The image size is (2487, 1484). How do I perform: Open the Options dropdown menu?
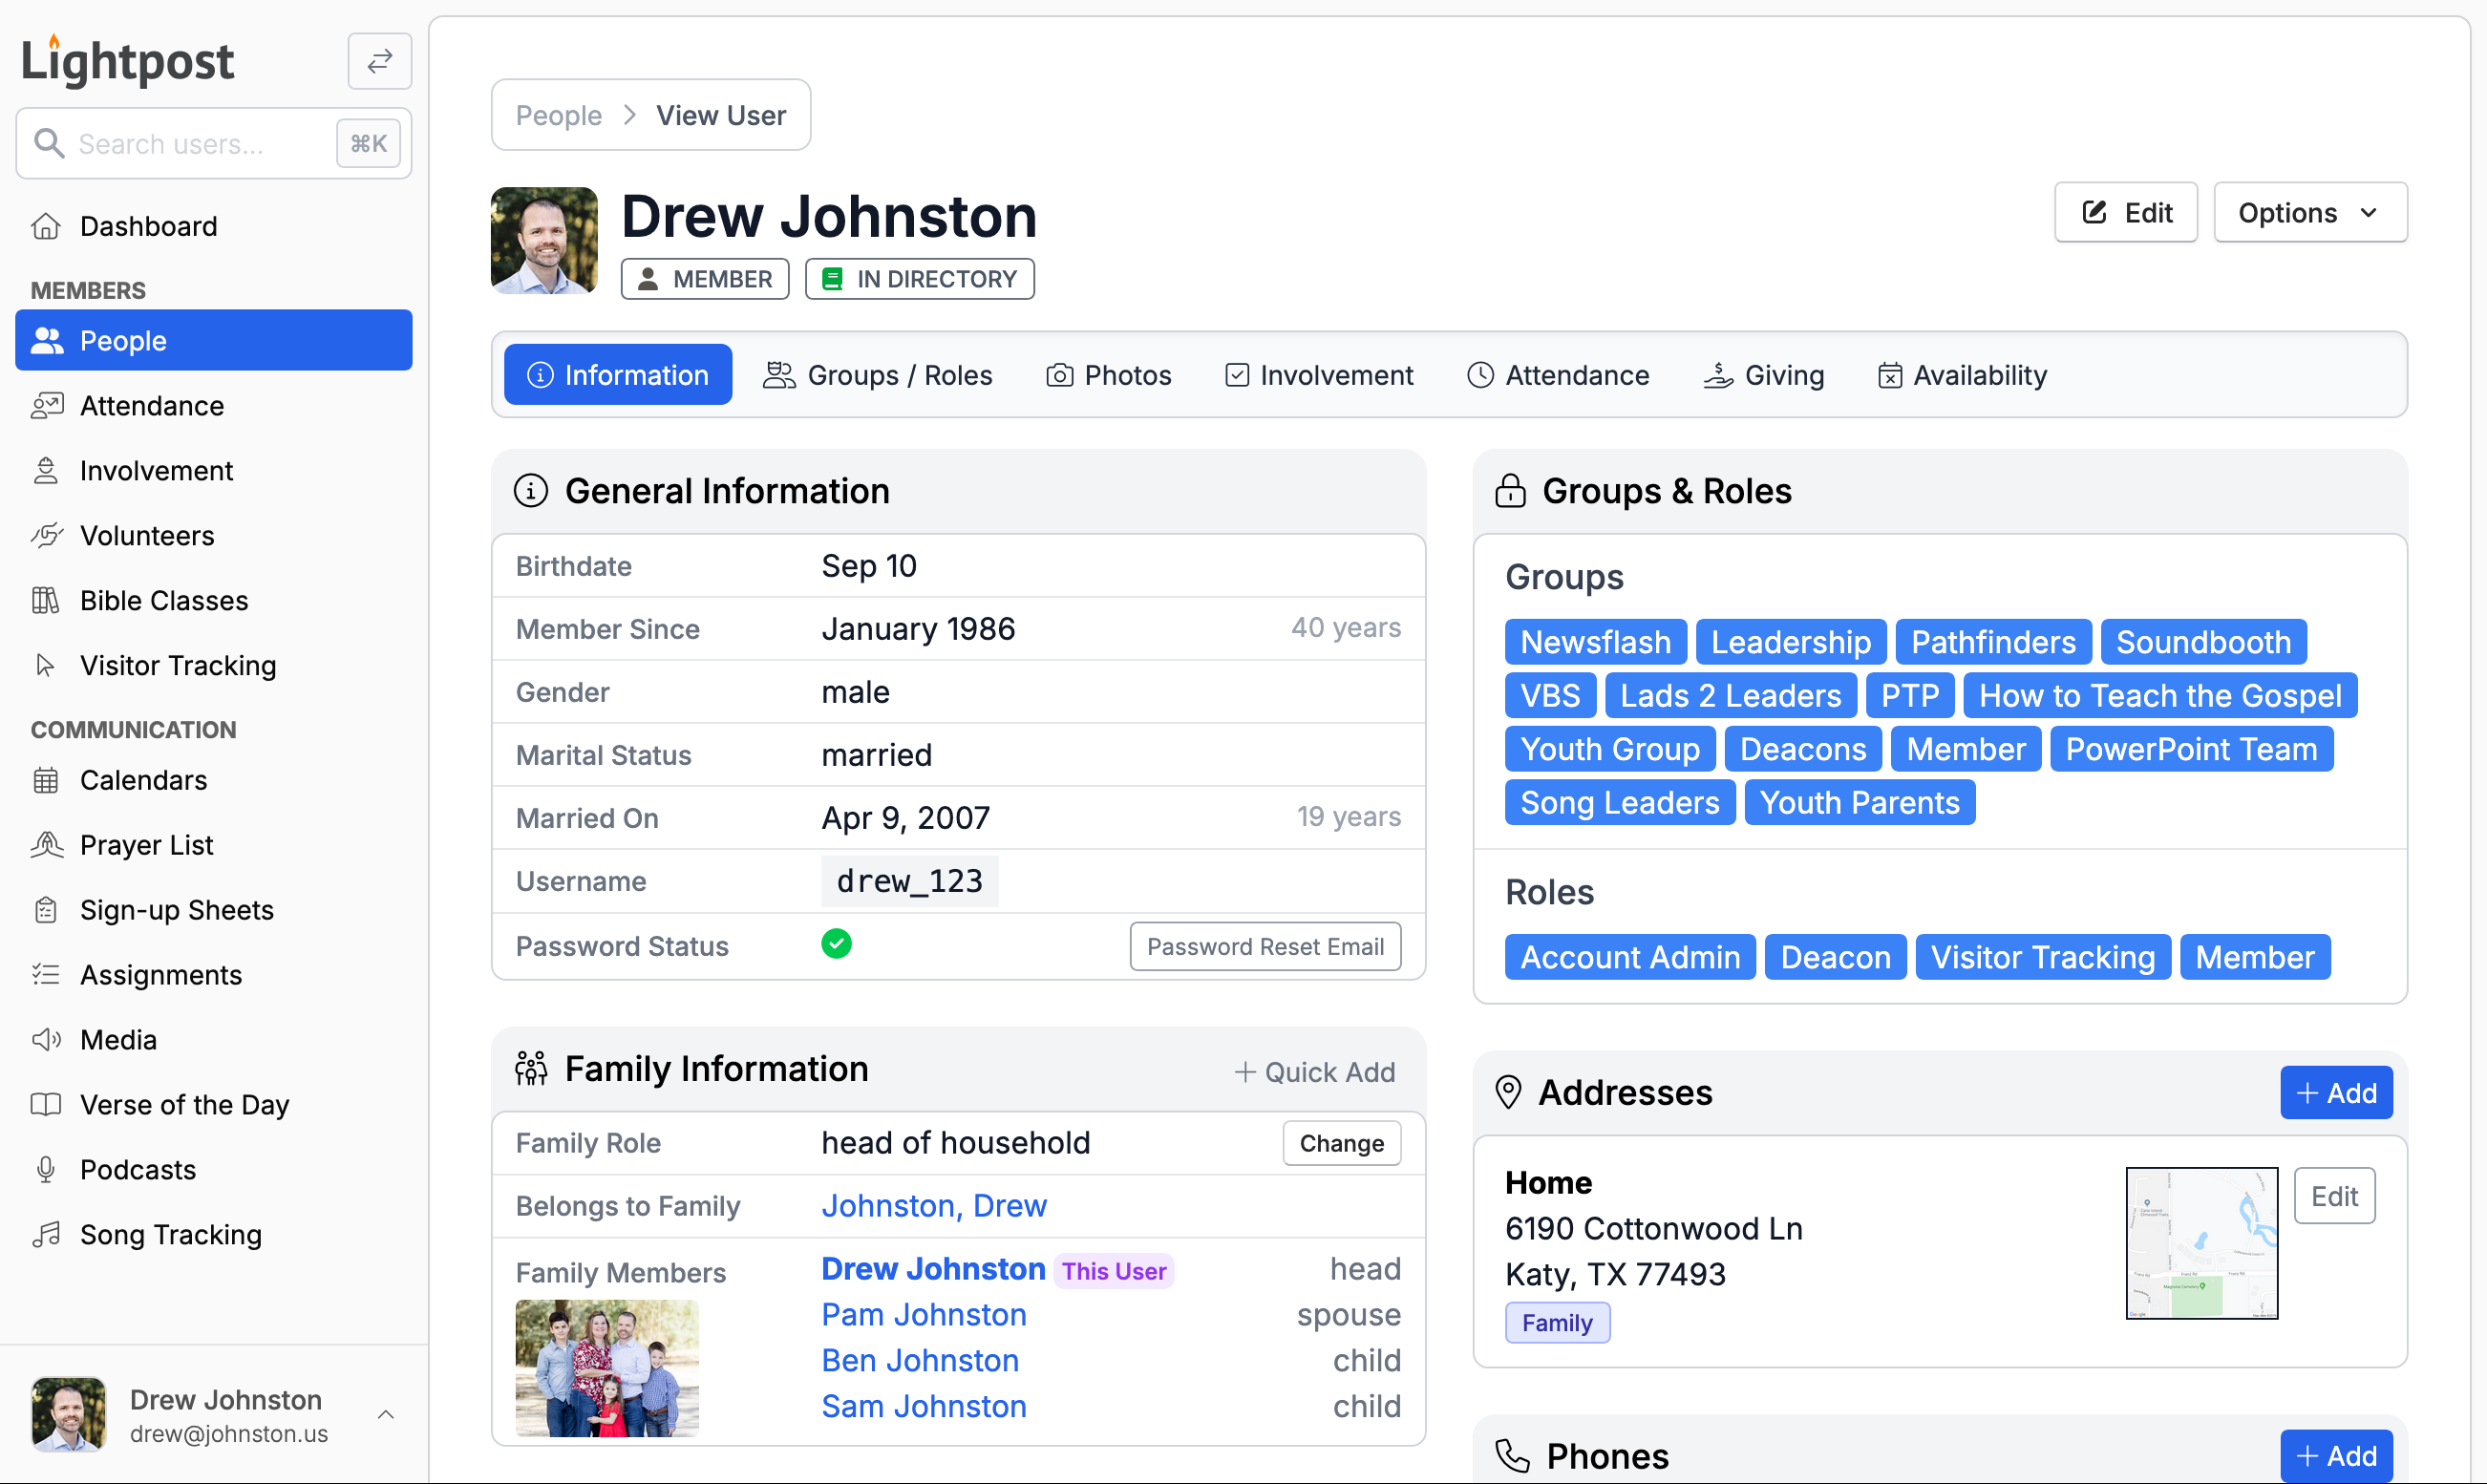point(2309,212)
